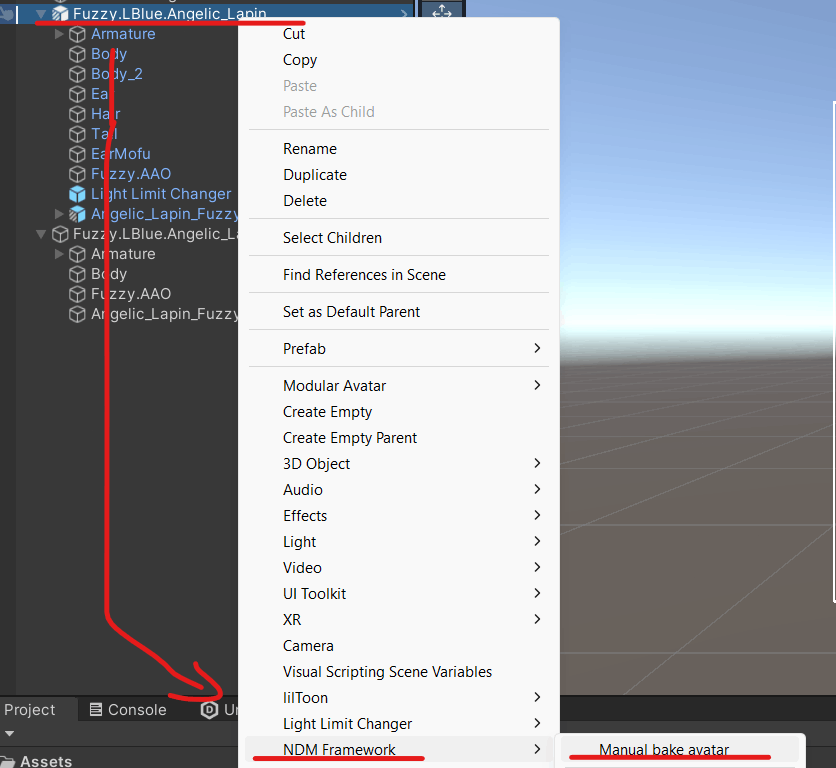
Task: Click the cube icon beside EarMofu
Action: coord(77,154)
